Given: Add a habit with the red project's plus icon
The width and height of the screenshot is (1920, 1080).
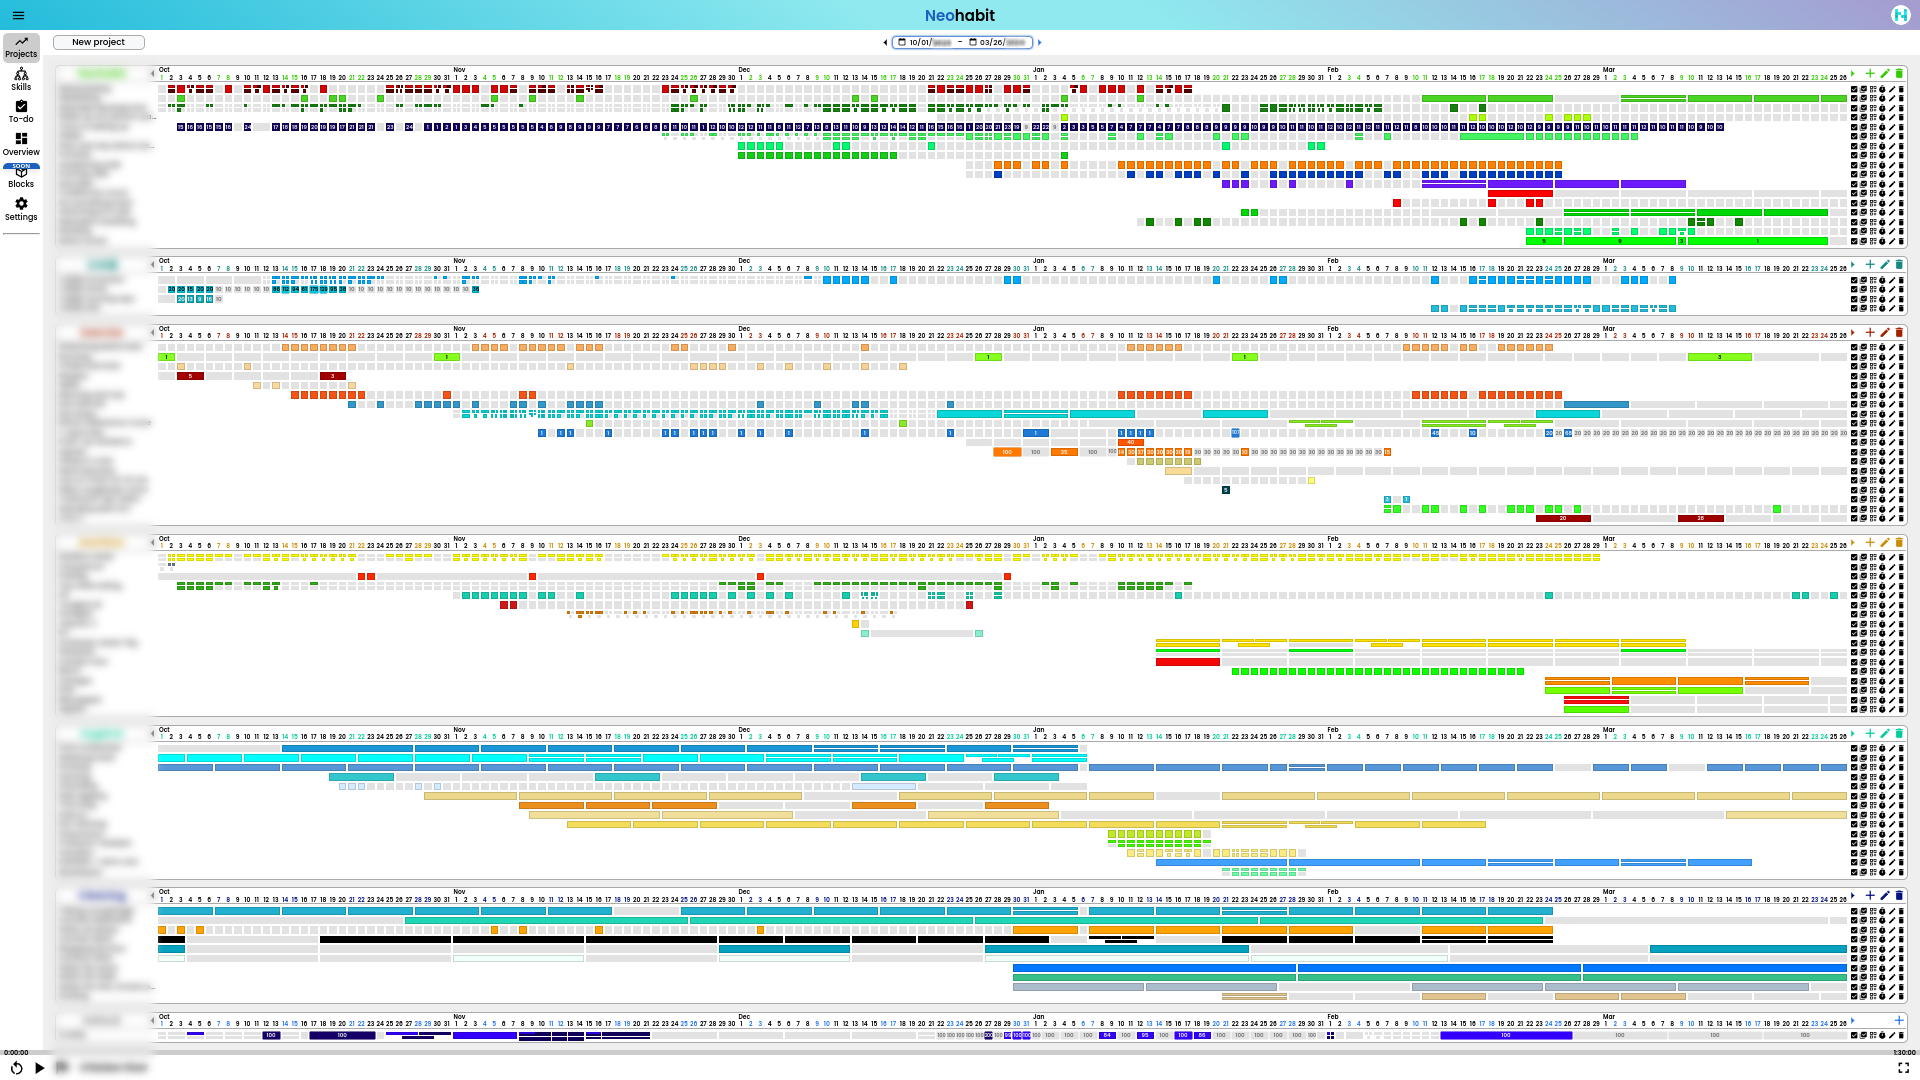Looking at the screenshot, I should 1870,332.
